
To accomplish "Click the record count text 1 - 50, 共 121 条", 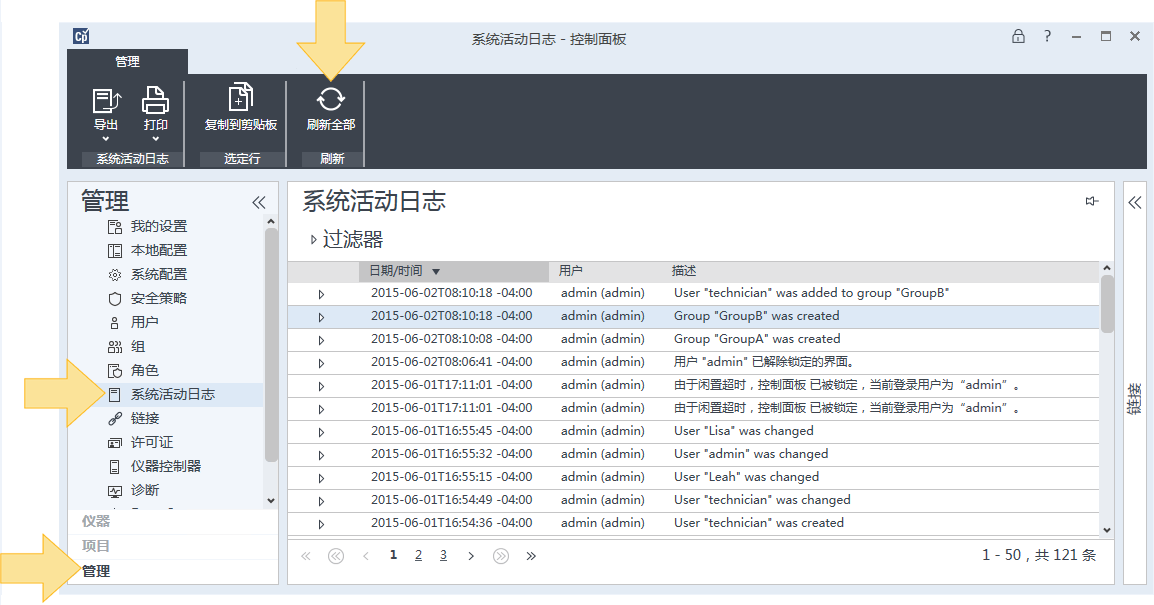I will pyautogui.click(x=1039, y=555).
